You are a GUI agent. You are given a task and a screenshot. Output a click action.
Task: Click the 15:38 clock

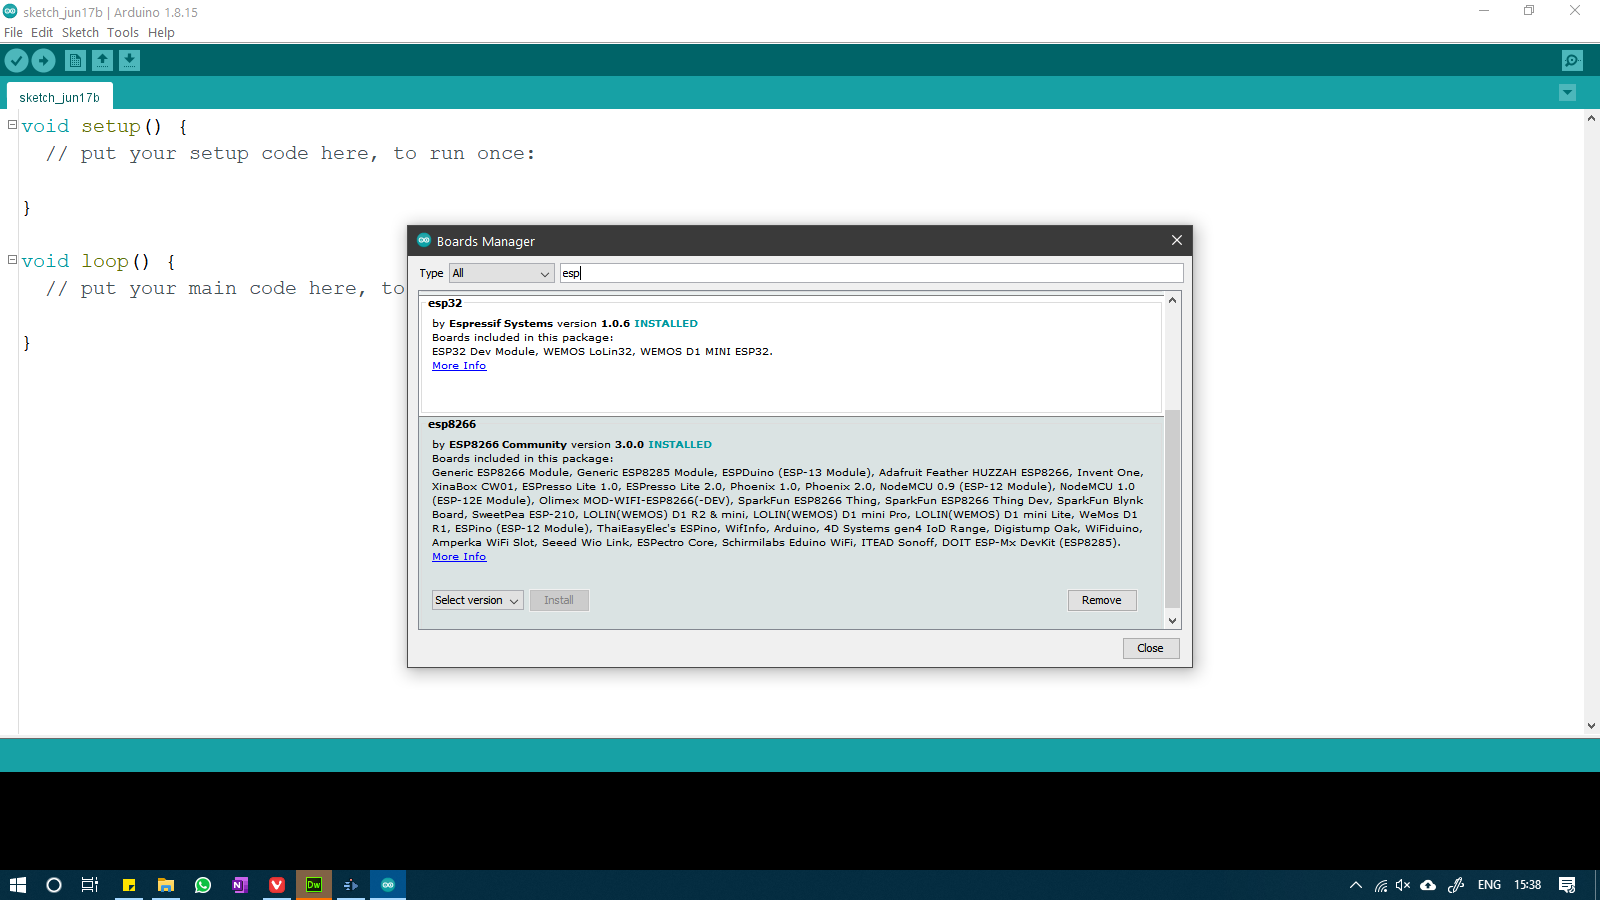pos(1527,885)
